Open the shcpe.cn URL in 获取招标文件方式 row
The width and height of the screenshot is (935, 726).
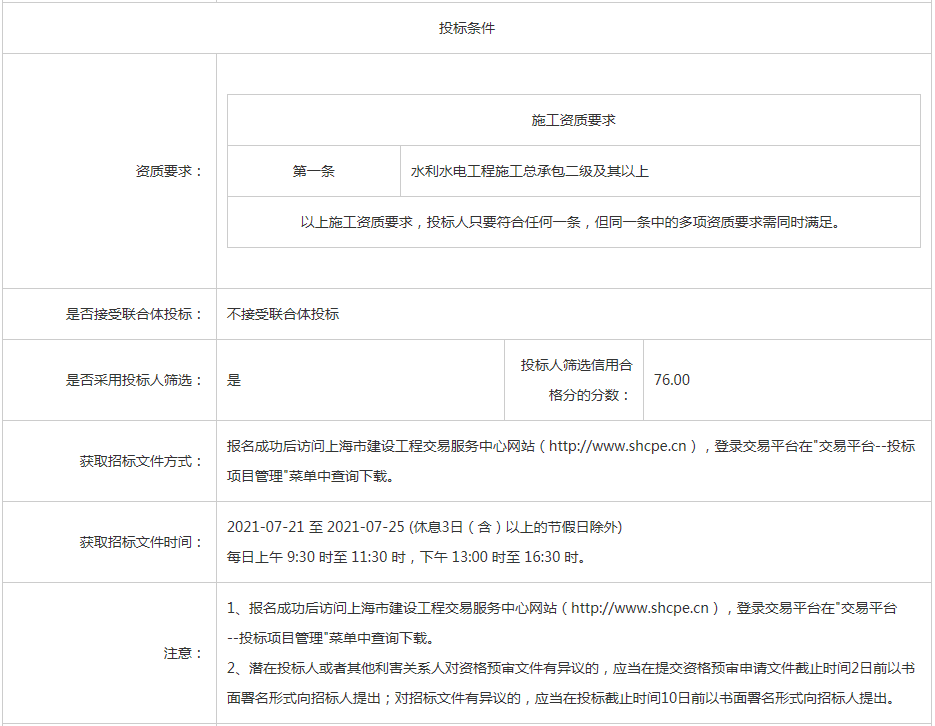(622, 447)
